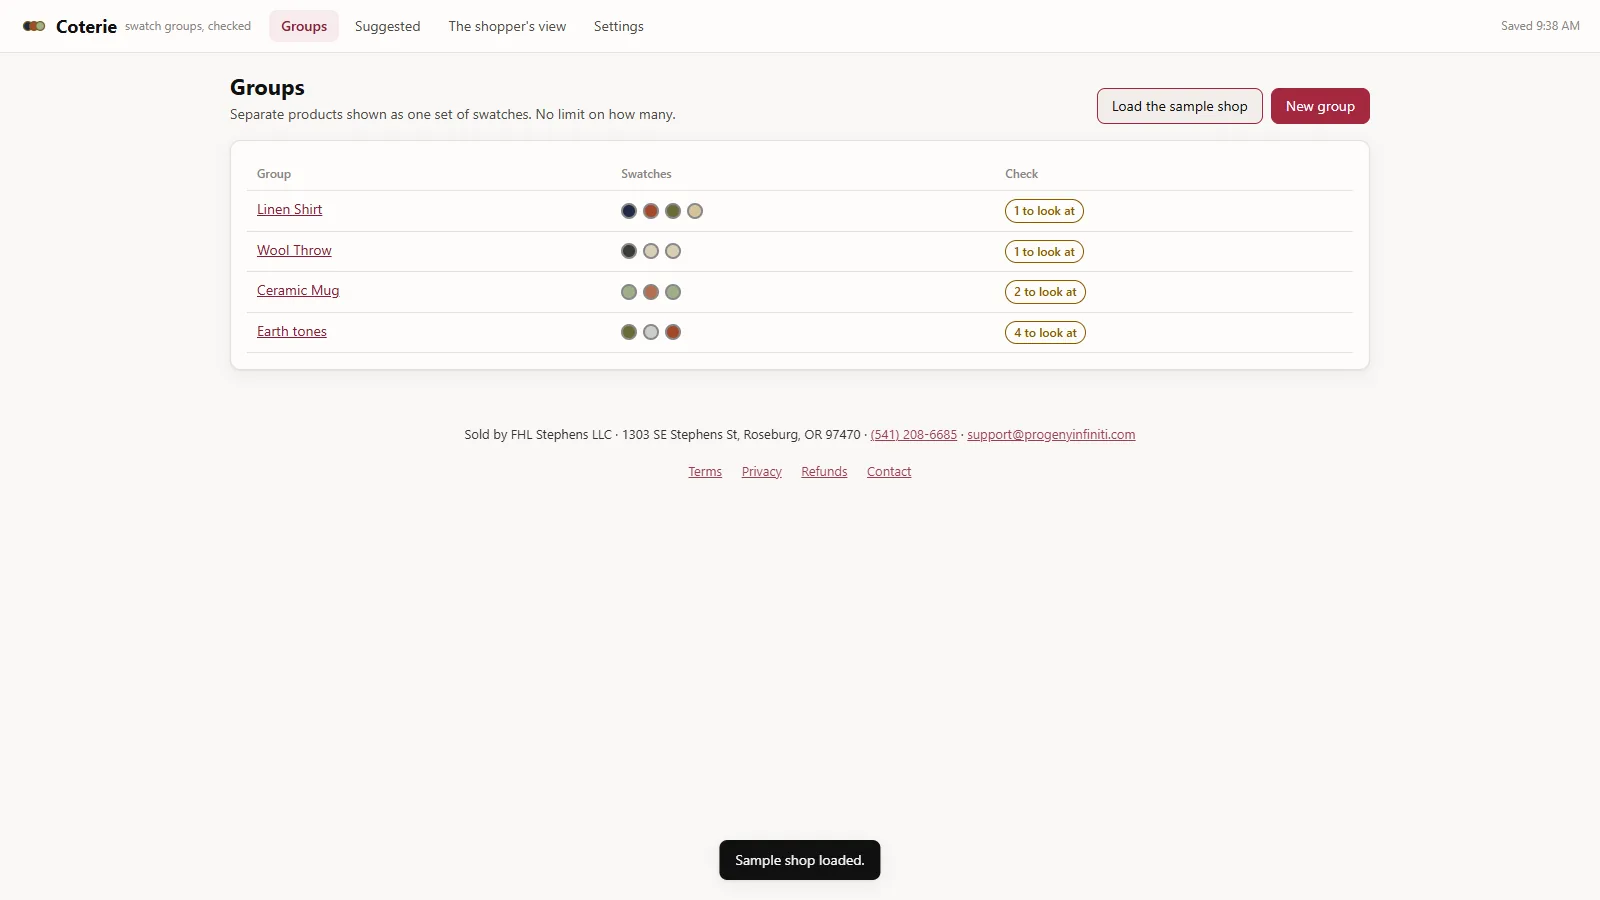Call the (541) 208-6685 phone link
The width and height of the screenshot is (1600, 900).
[x=914, y=434]
